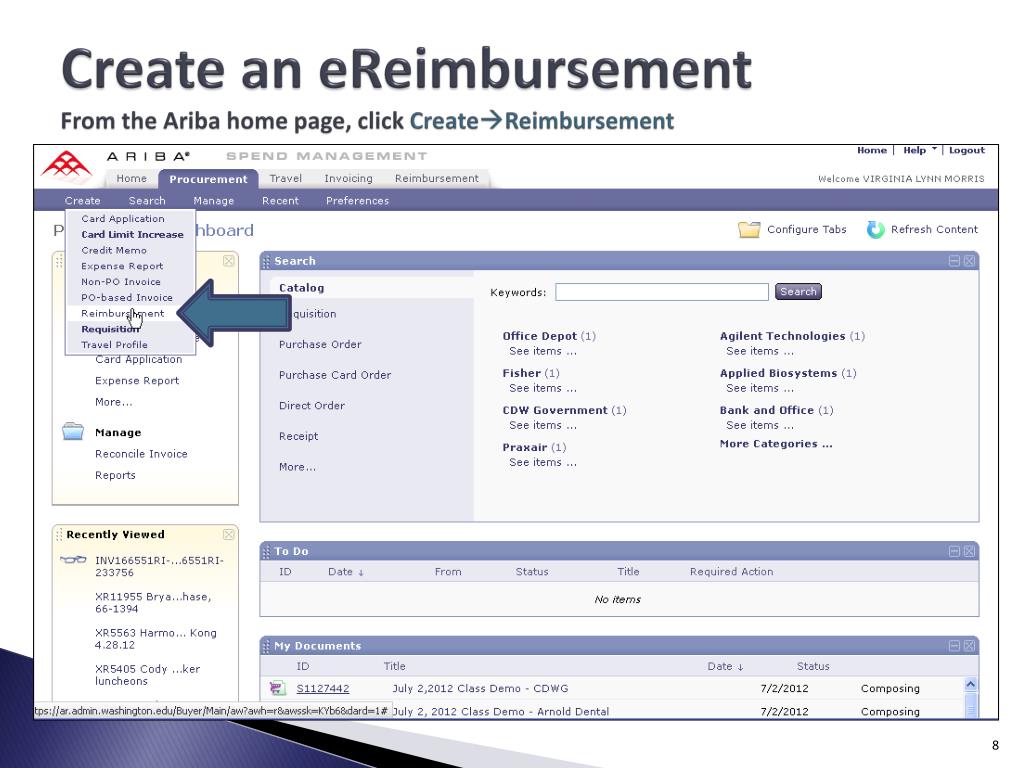
Task: Sort To Do list by Date arrow
Action: coord(360,573)
